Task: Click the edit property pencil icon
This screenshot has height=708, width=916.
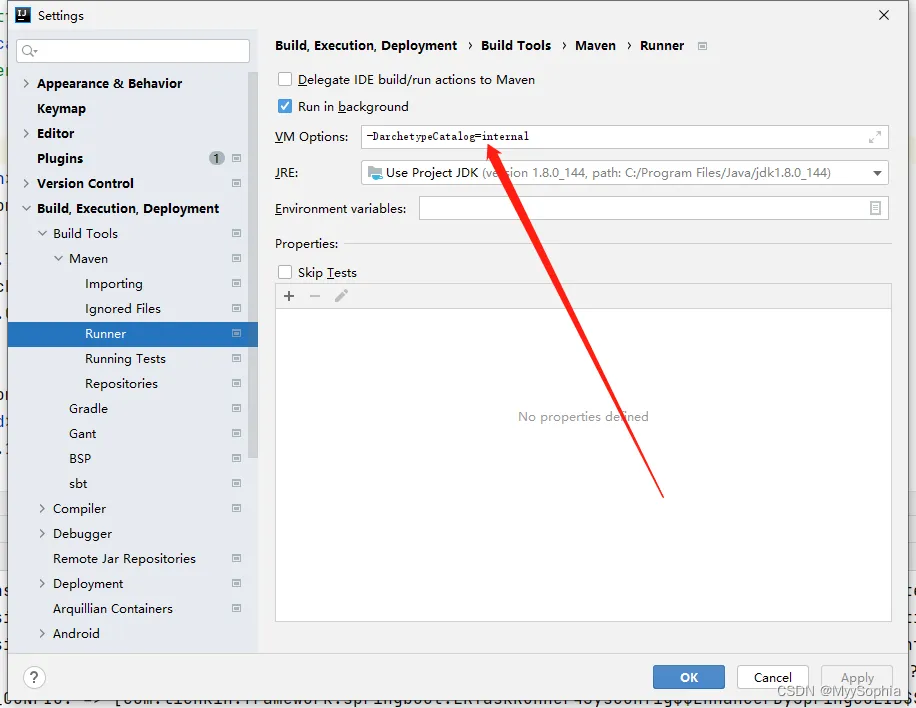Action: 341,296
